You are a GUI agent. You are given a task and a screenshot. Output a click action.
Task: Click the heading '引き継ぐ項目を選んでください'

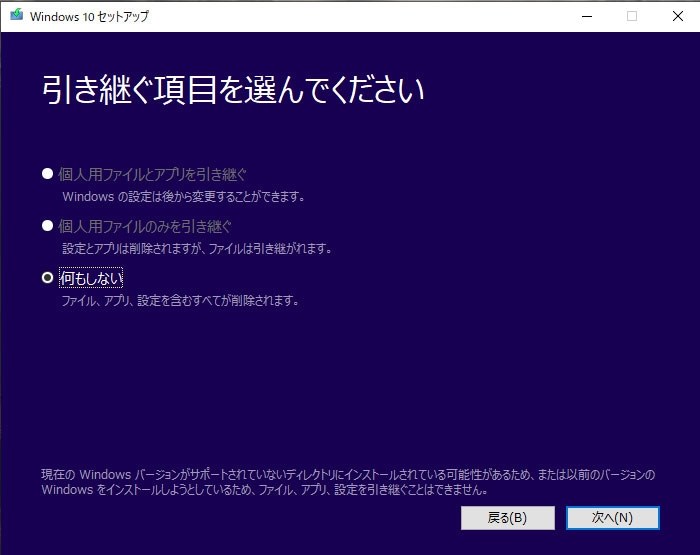[233, 90]
